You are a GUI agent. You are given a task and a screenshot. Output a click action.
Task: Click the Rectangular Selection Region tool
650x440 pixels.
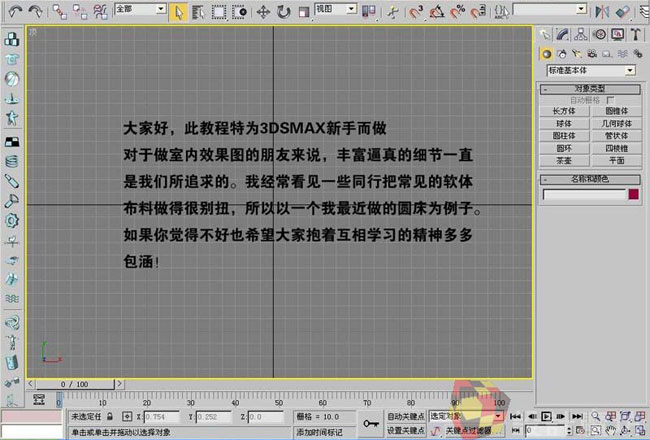[219, 12]
